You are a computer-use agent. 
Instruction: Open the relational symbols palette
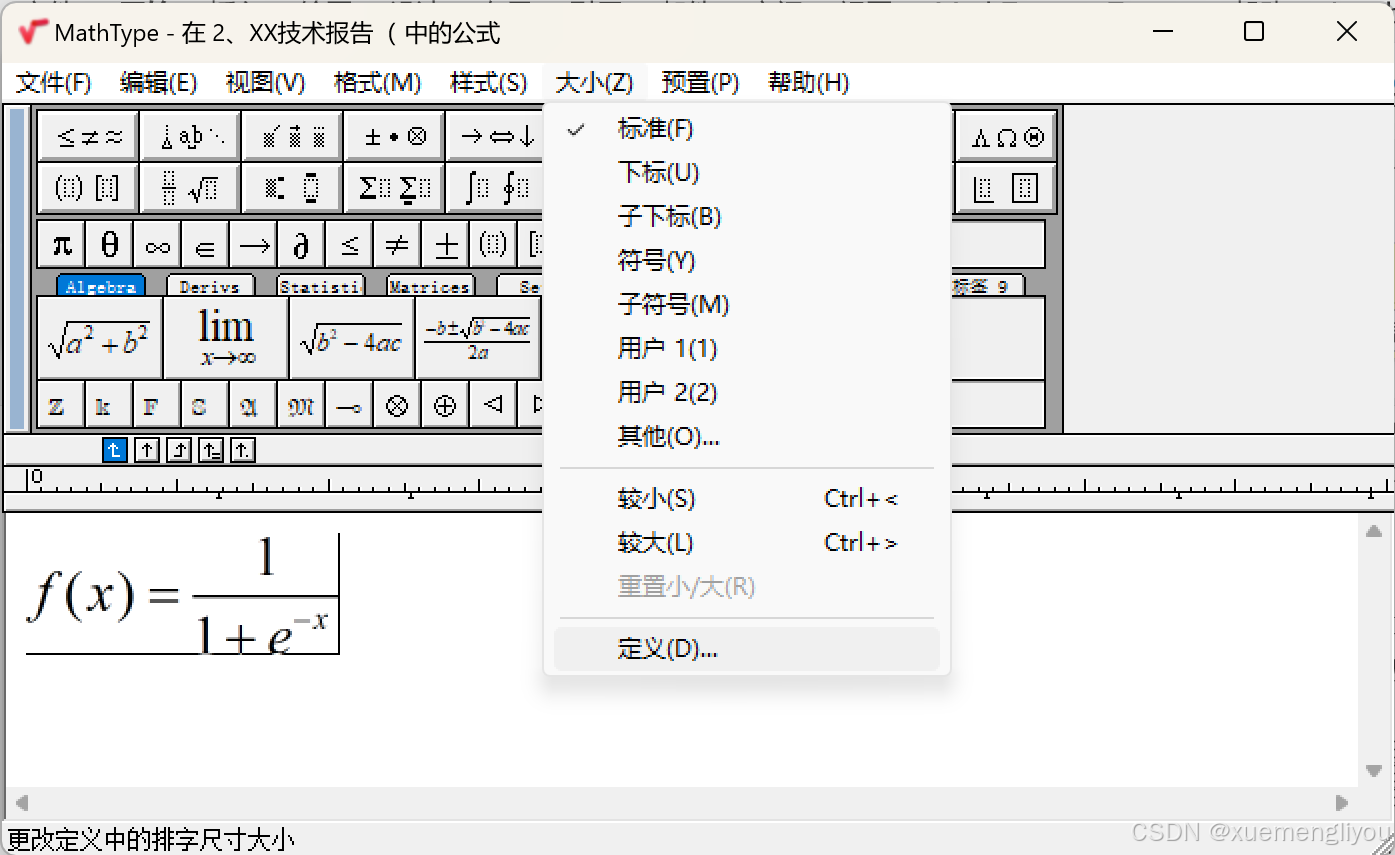87,135
